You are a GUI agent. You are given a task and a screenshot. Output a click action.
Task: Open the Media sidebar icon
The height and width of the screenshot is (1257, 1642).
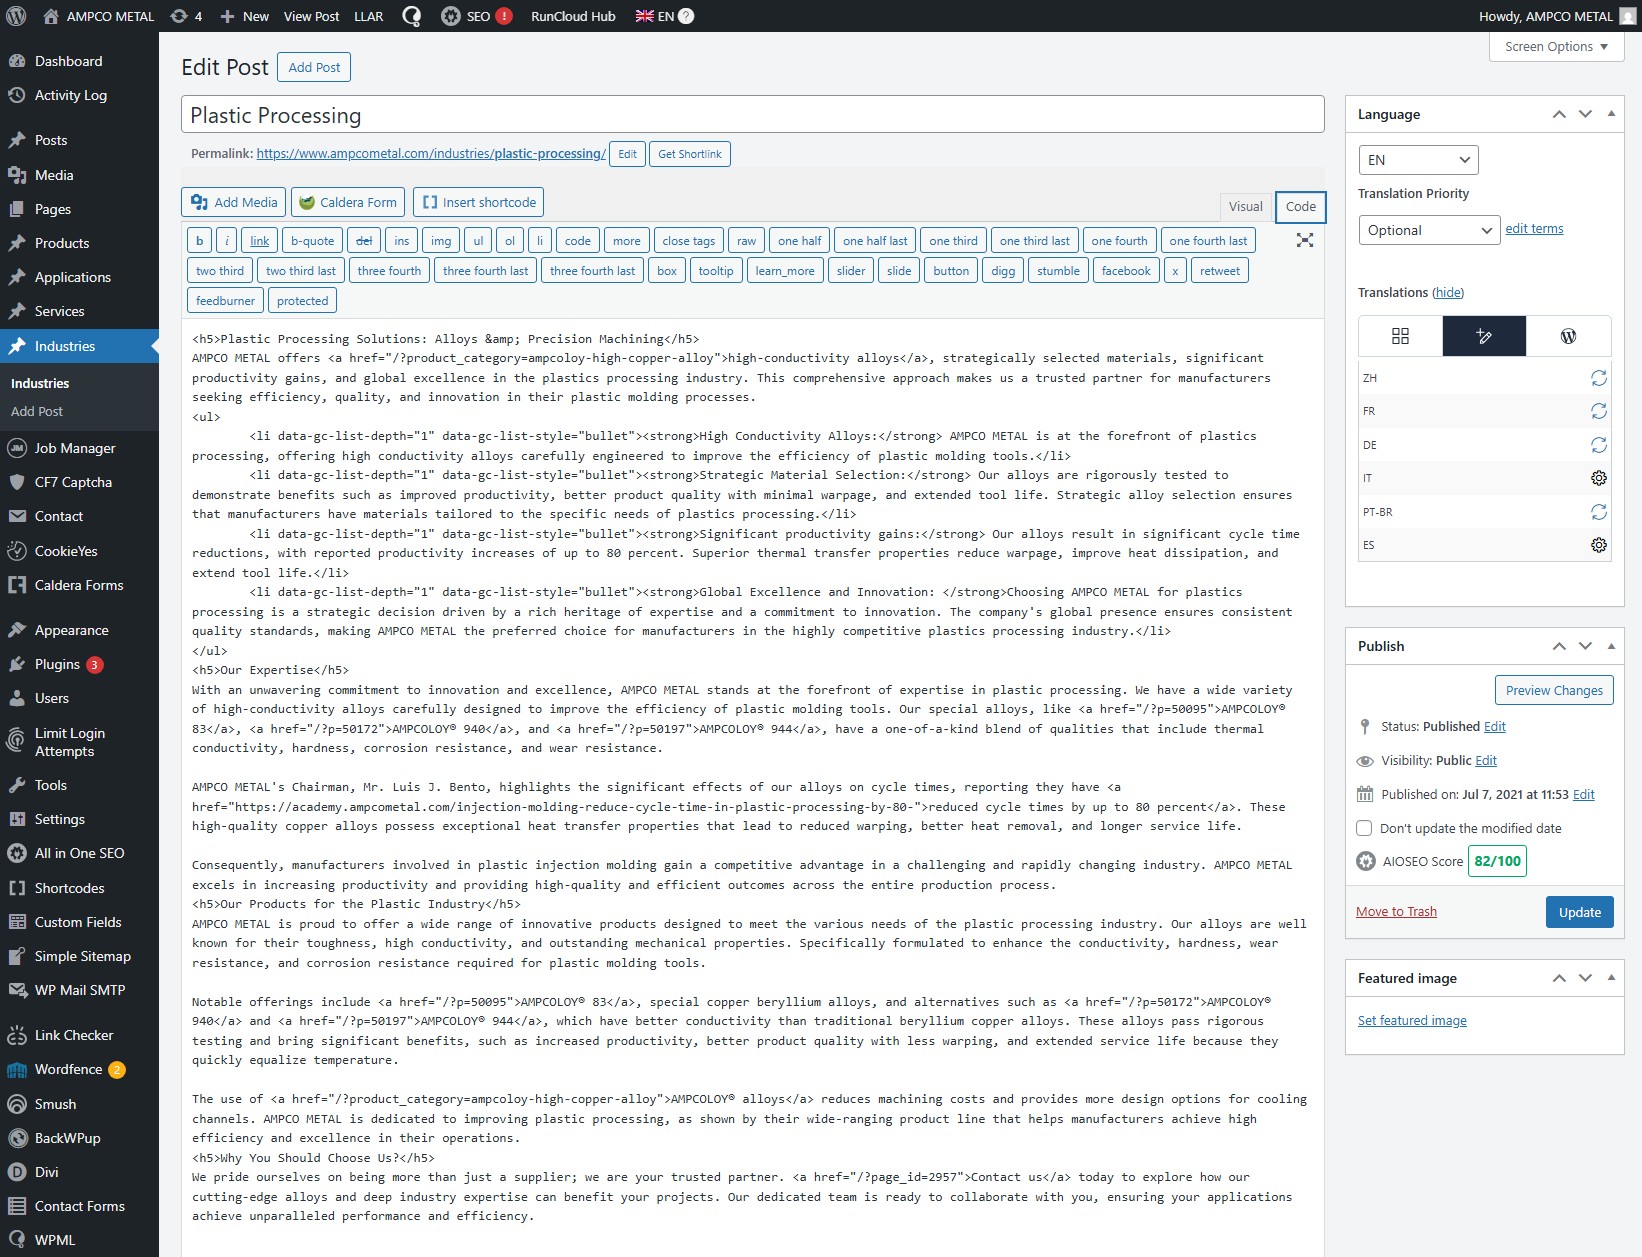[x=17, y=175]
